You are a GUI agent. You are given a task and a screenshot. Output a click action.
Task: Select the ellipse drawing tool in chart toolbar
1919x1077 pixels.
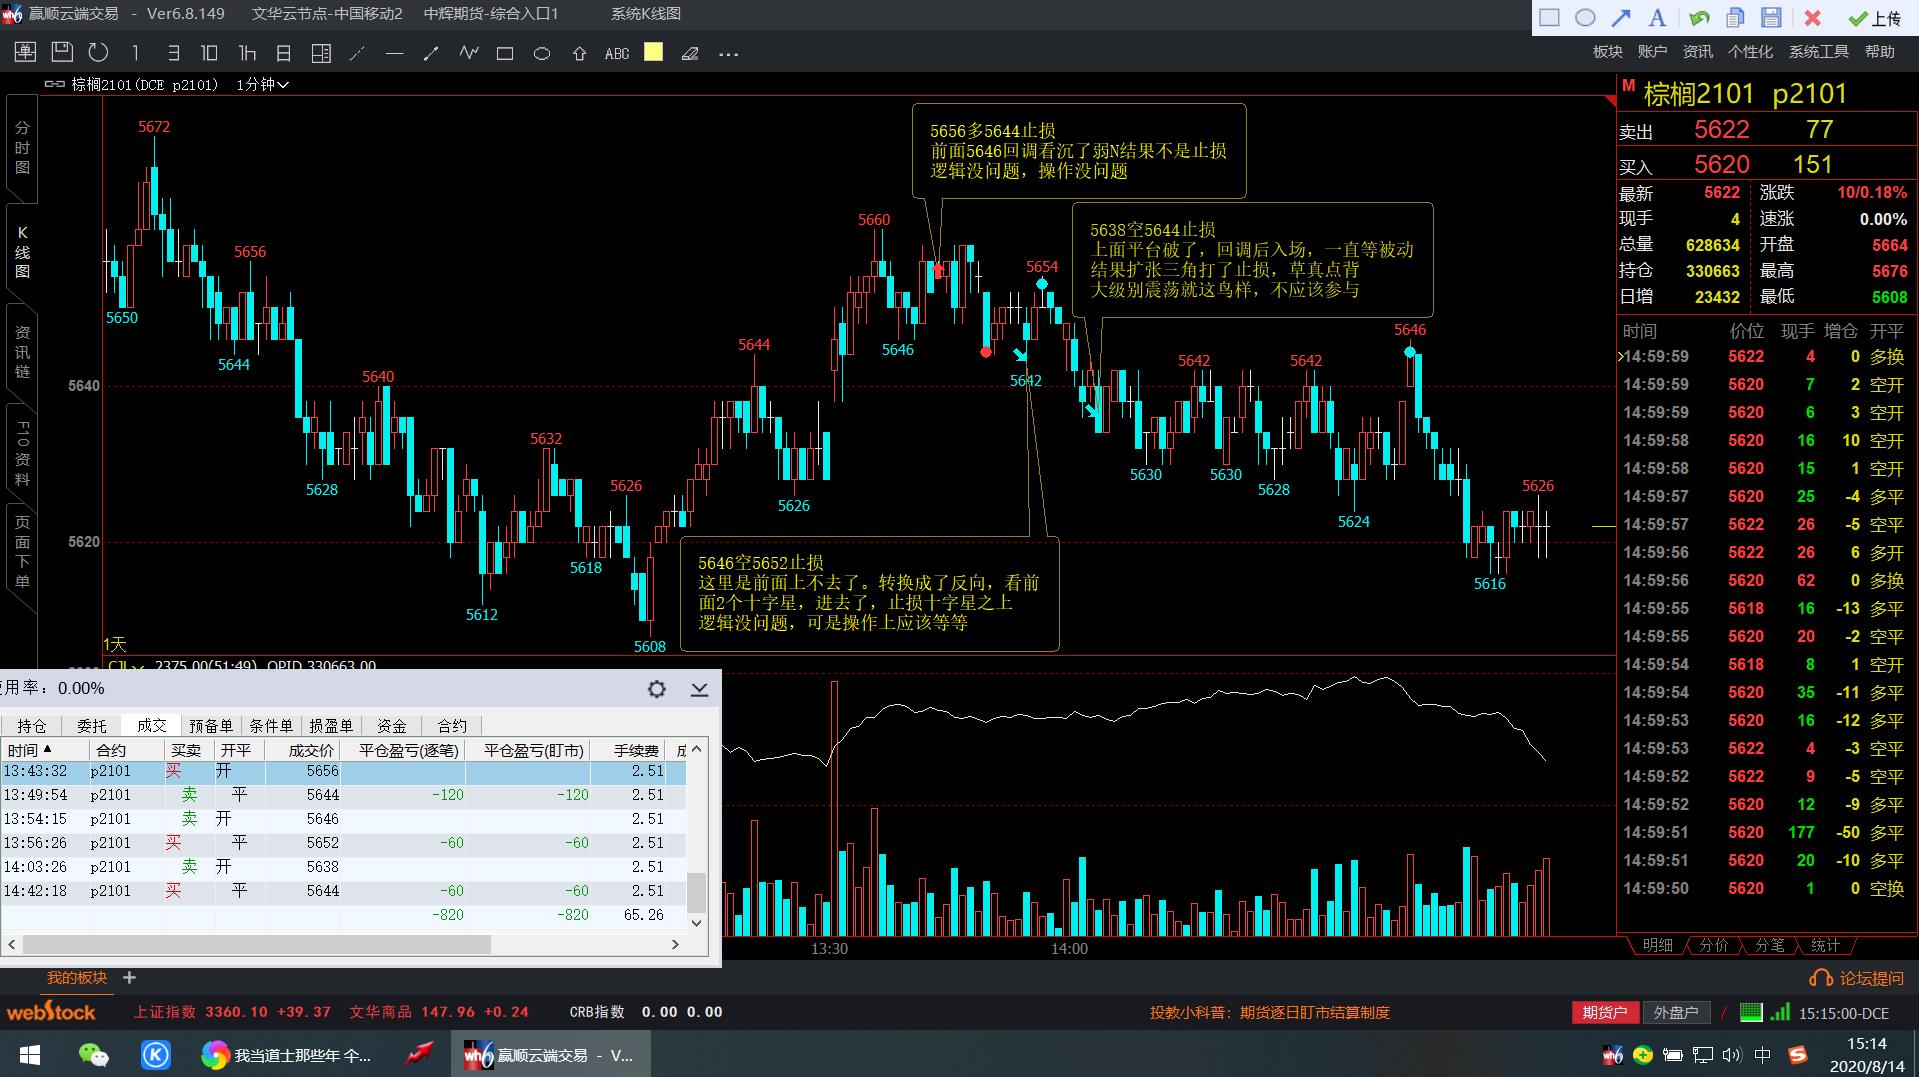(x=542, y=54)
